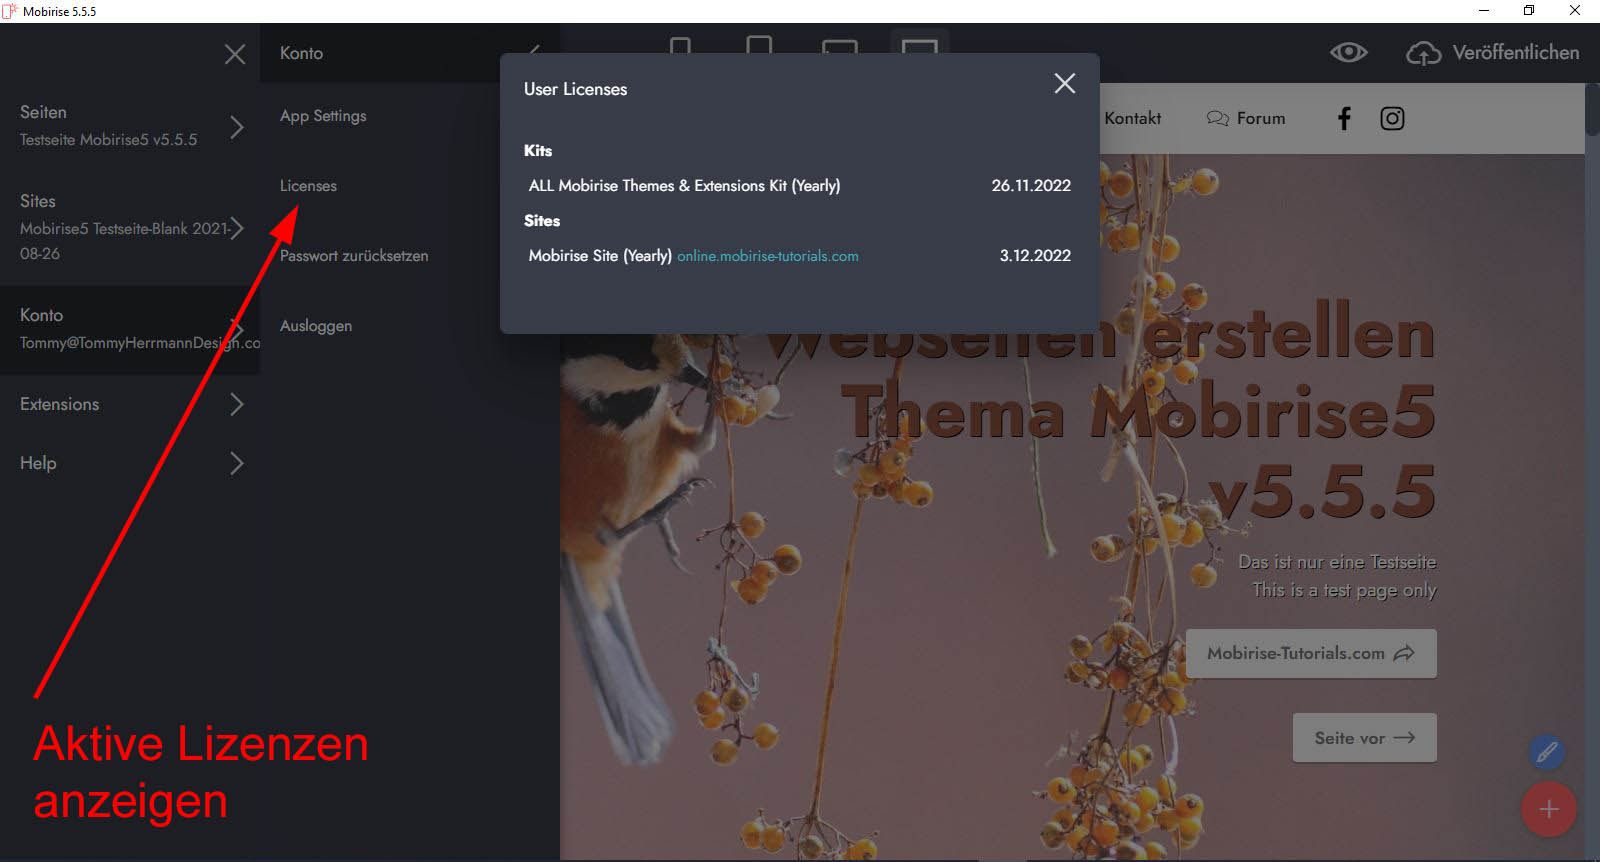
Task: Click the Mobirise-Tutorials.com button
Action: pyautogui.click(x=1310, y=653)
